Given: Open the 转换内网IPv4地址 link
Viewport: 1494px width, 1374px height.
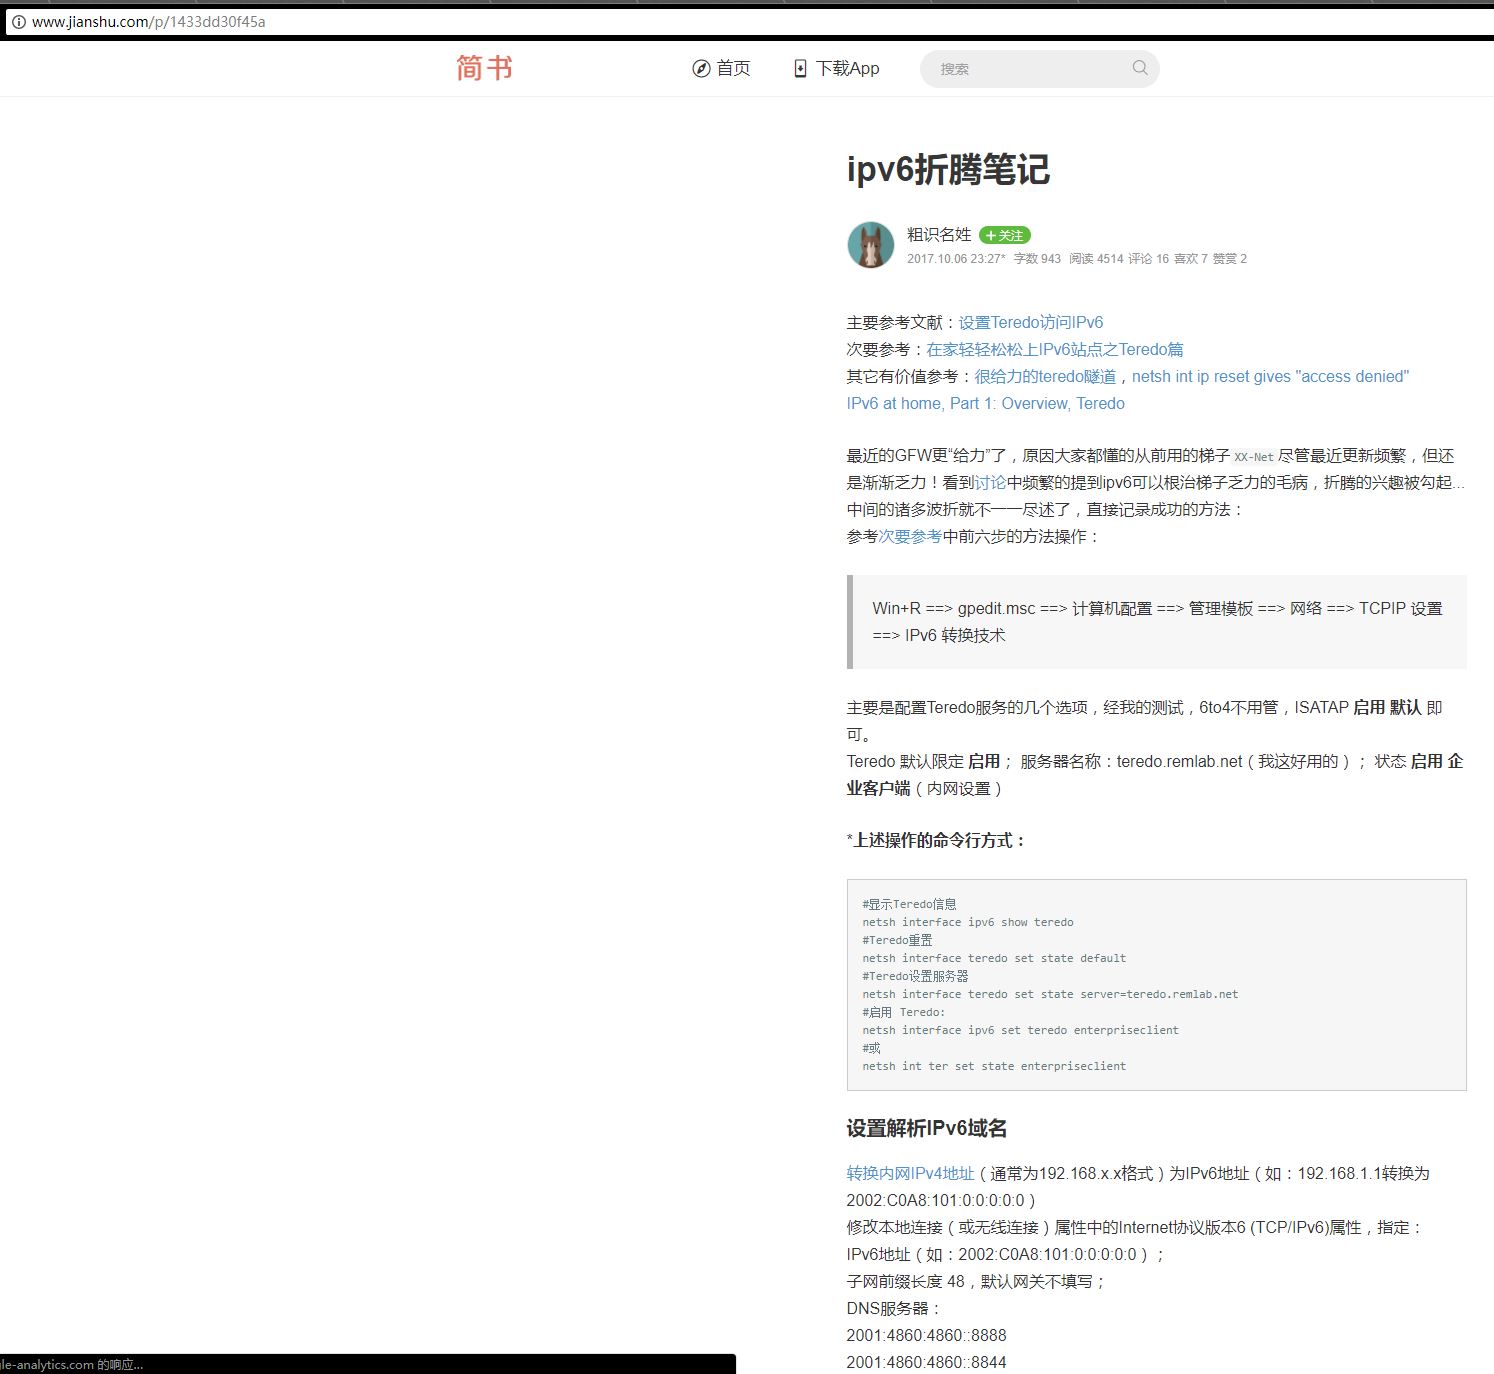Looking at the screenshot, I should 909,1173.
